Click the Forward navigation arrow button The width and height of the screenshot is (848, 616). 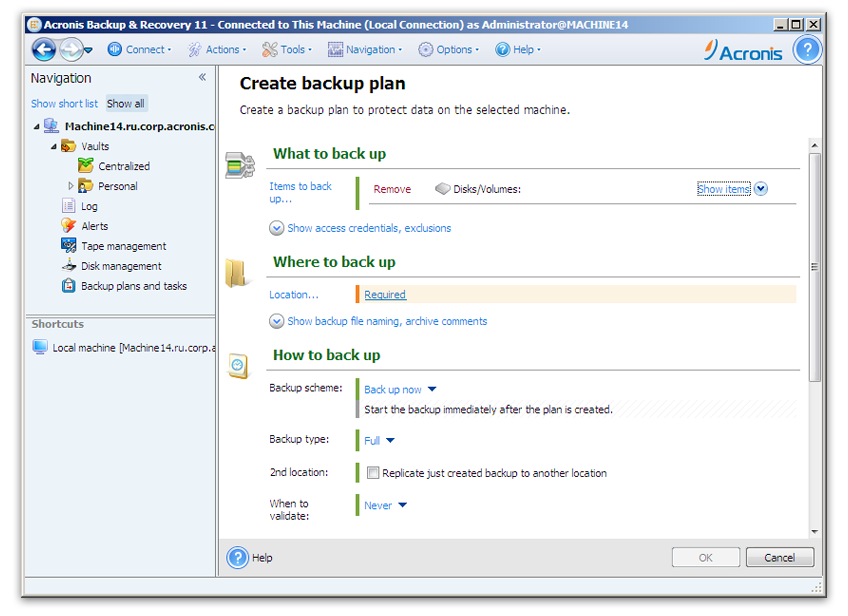(x=71, y=50)
